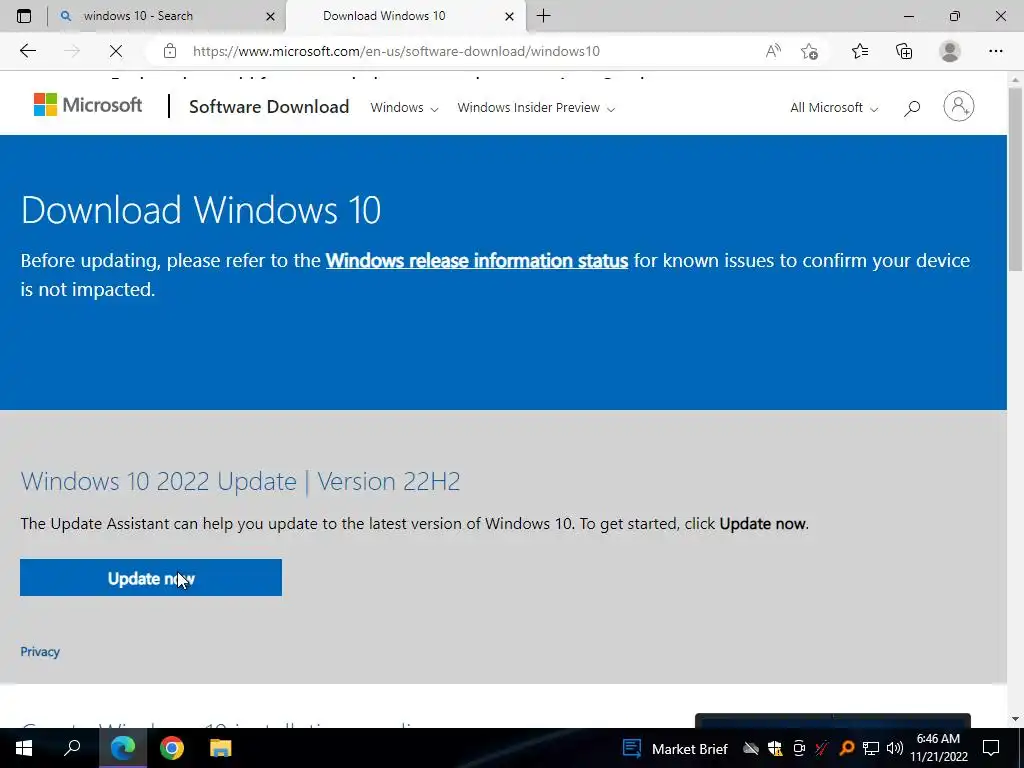Go back to the previous page
The width and height of the screenshot is (1024, 768).
coord(27,51)
